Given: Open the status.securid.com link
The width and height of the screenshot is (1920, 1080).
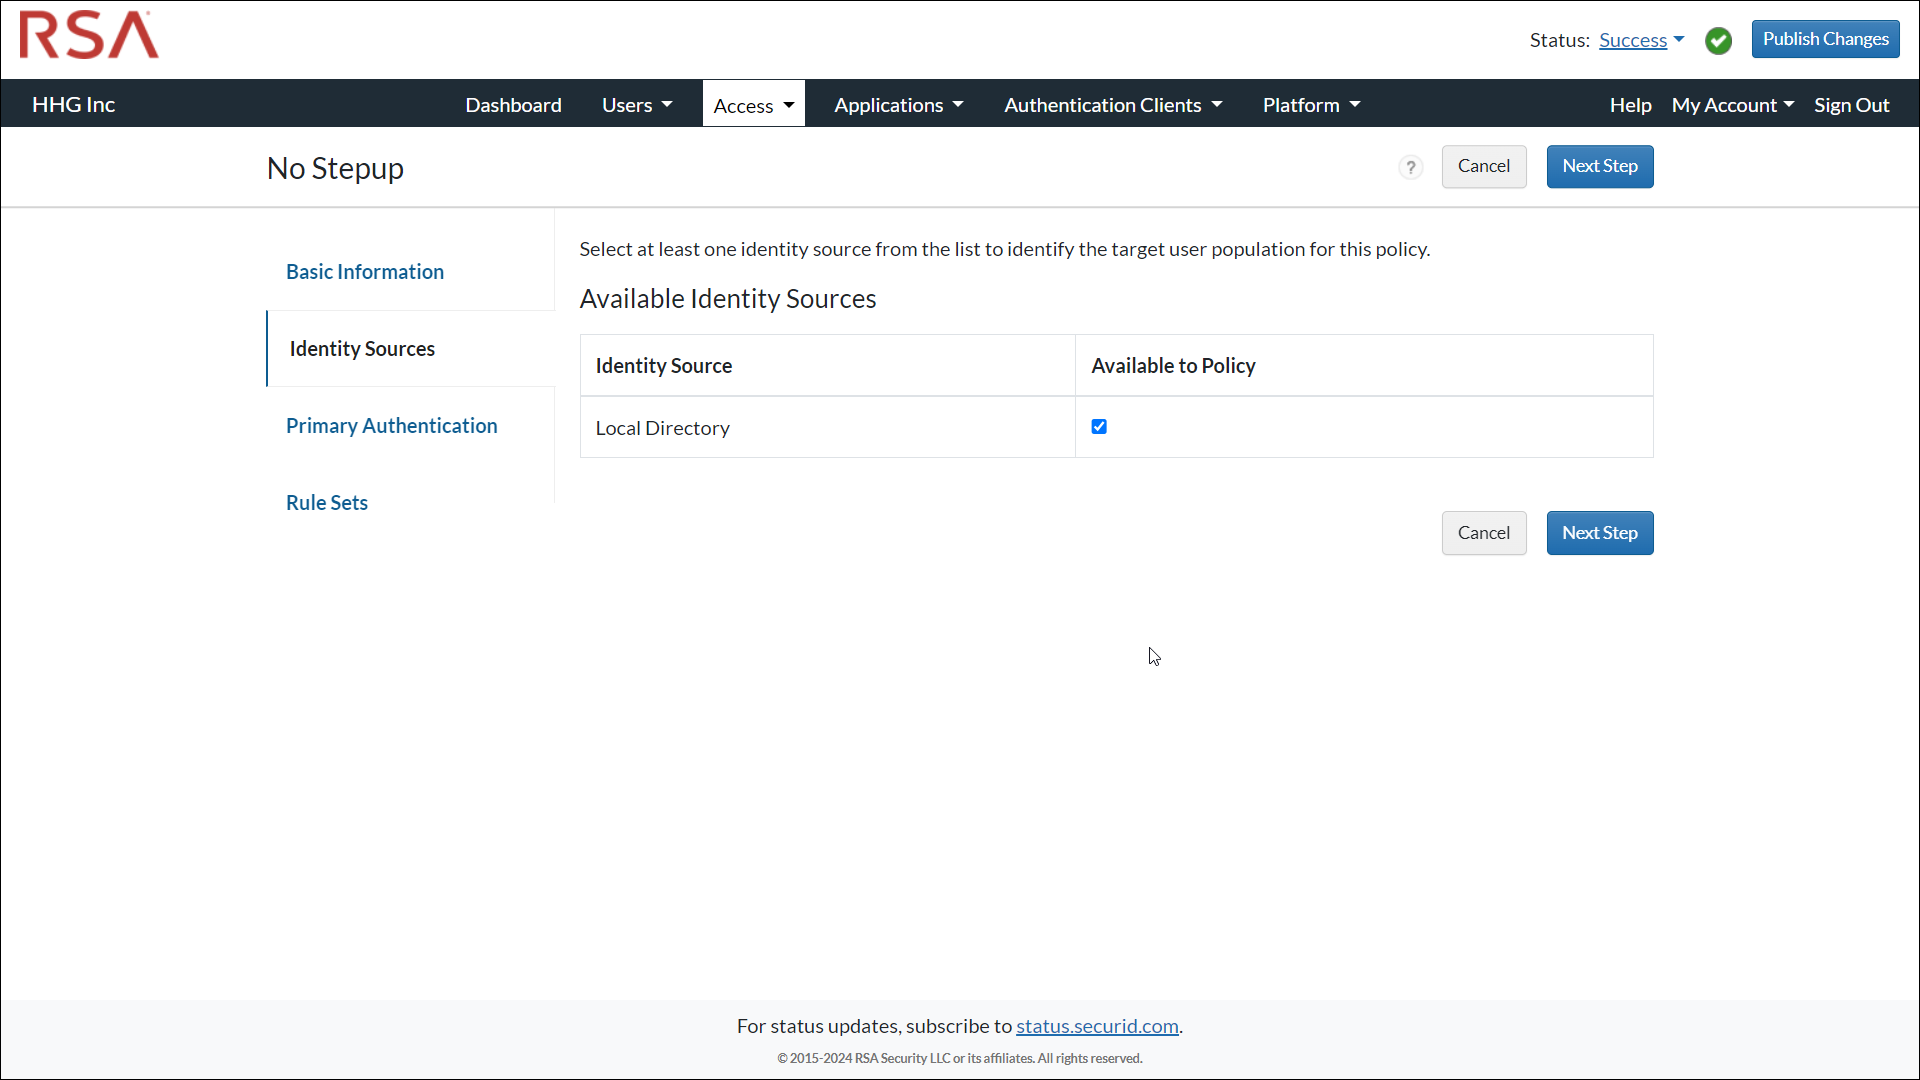Looking at the screenshot, I should [x=1097, y=1025].
